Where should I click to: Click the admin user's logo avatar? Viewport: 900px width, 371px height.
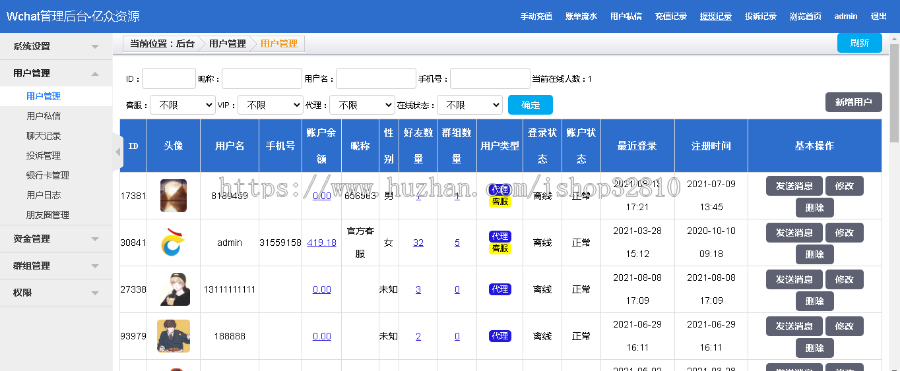click(x=173, y=242)
